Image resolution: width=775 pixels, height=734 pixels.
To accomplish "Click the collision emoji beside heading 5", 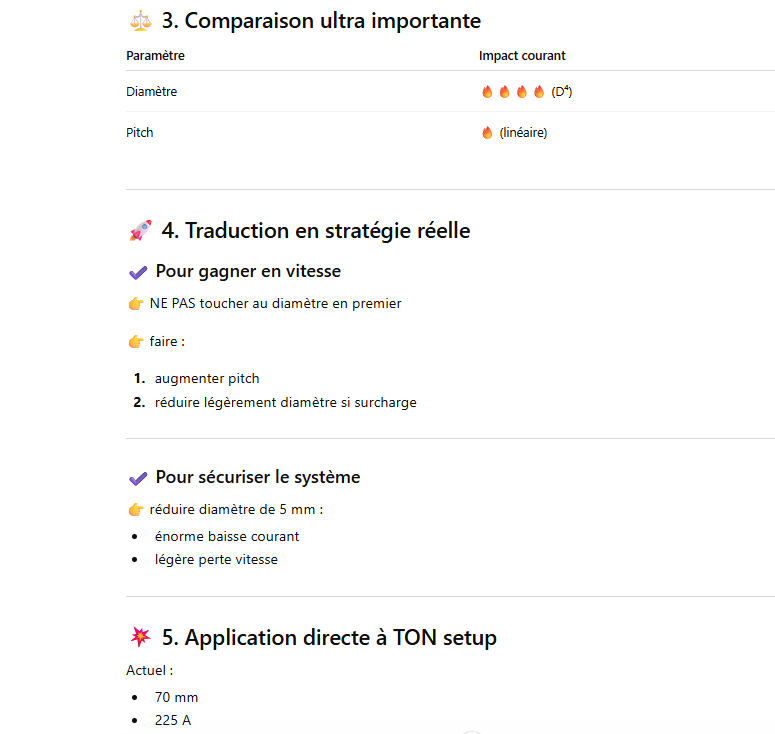I will click(x=140, y=638).
